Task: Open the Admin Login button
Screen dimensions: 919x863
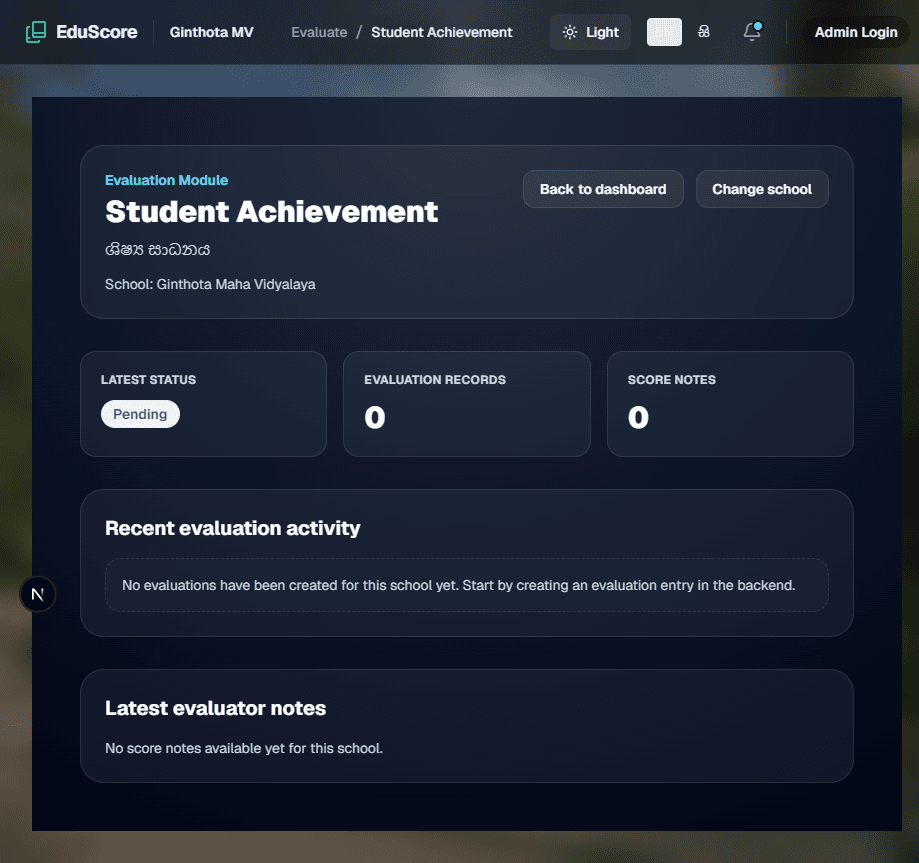Action: [856, 32]
